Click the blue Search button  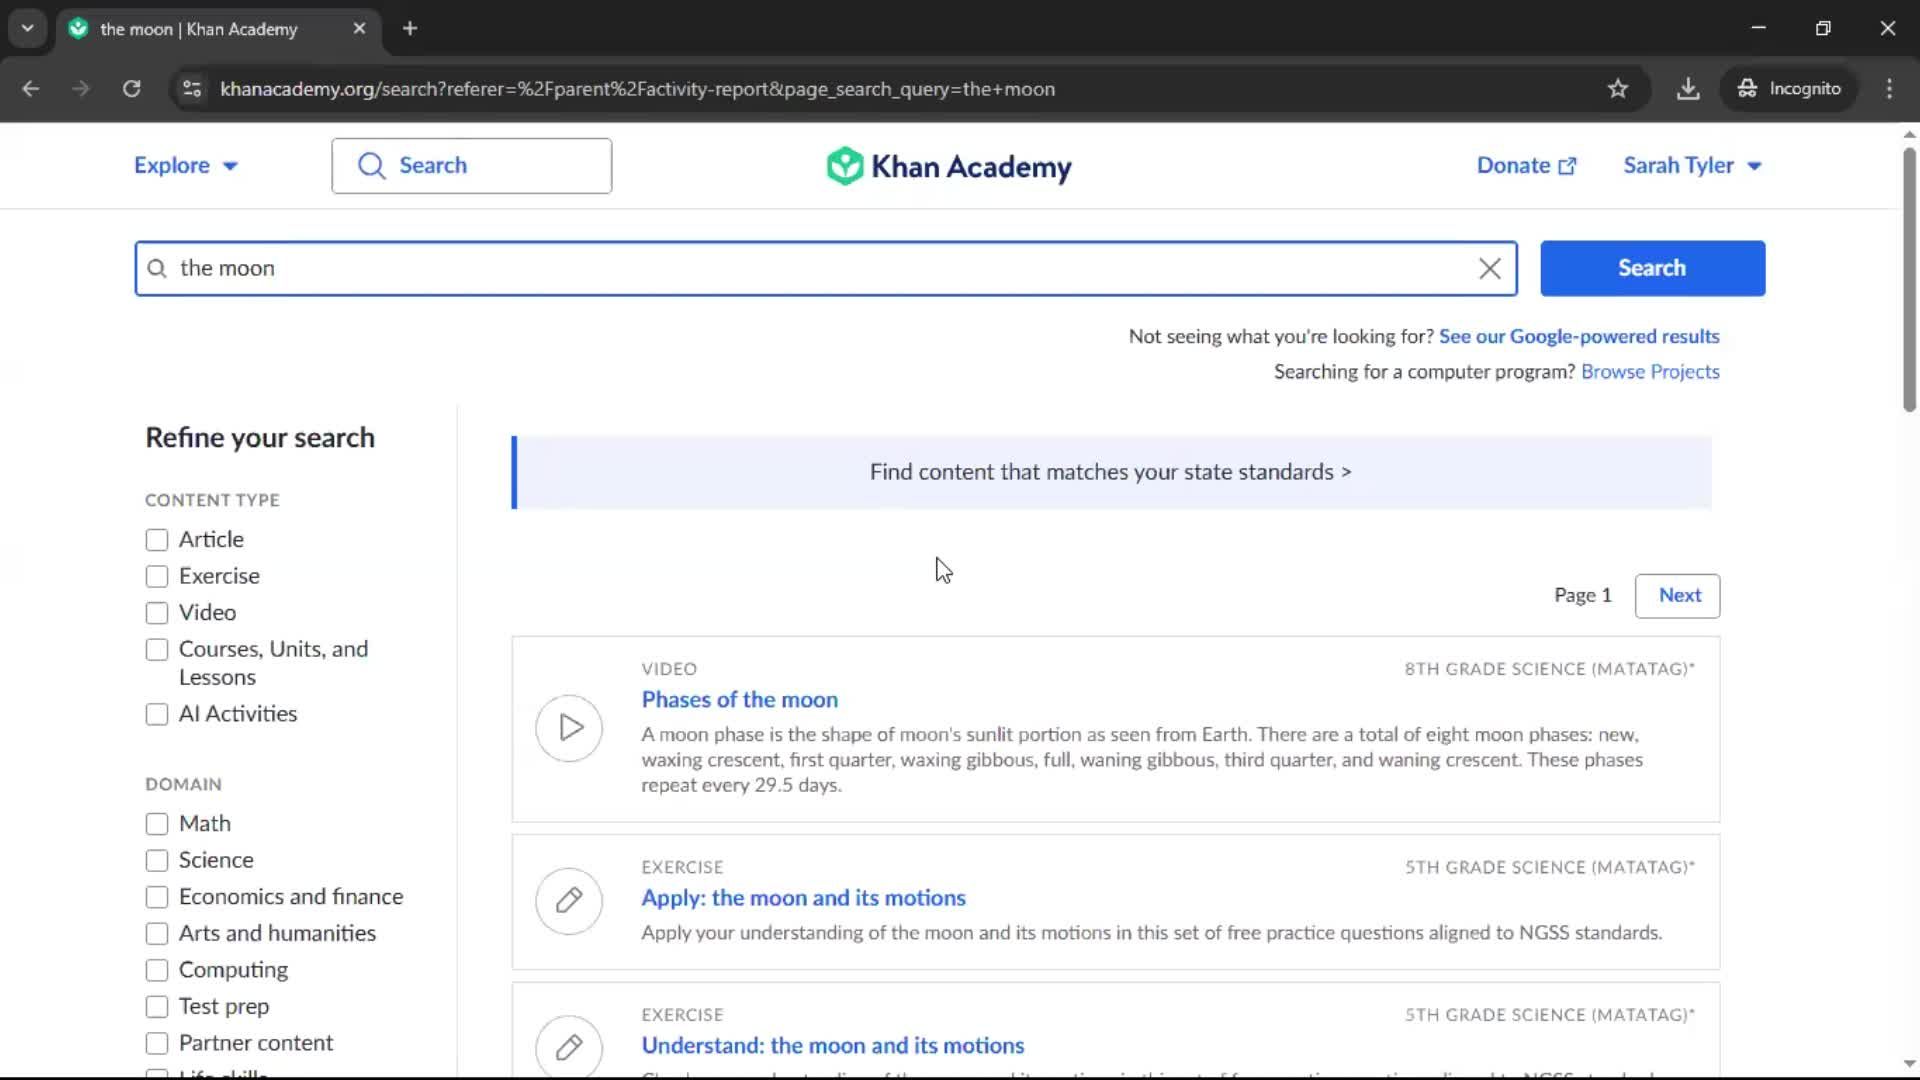[1652, 268]
